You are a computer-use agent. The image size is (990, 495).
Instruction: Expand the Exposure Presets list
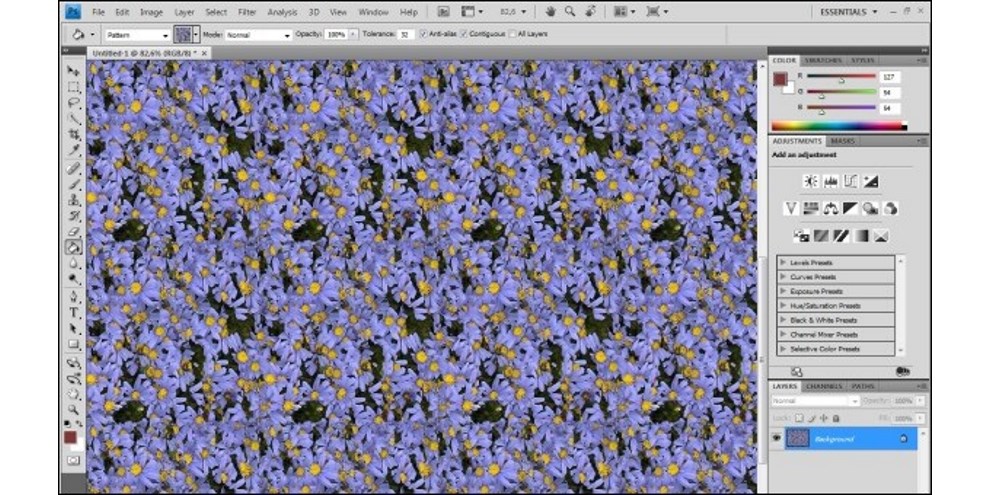pos(783,291)
